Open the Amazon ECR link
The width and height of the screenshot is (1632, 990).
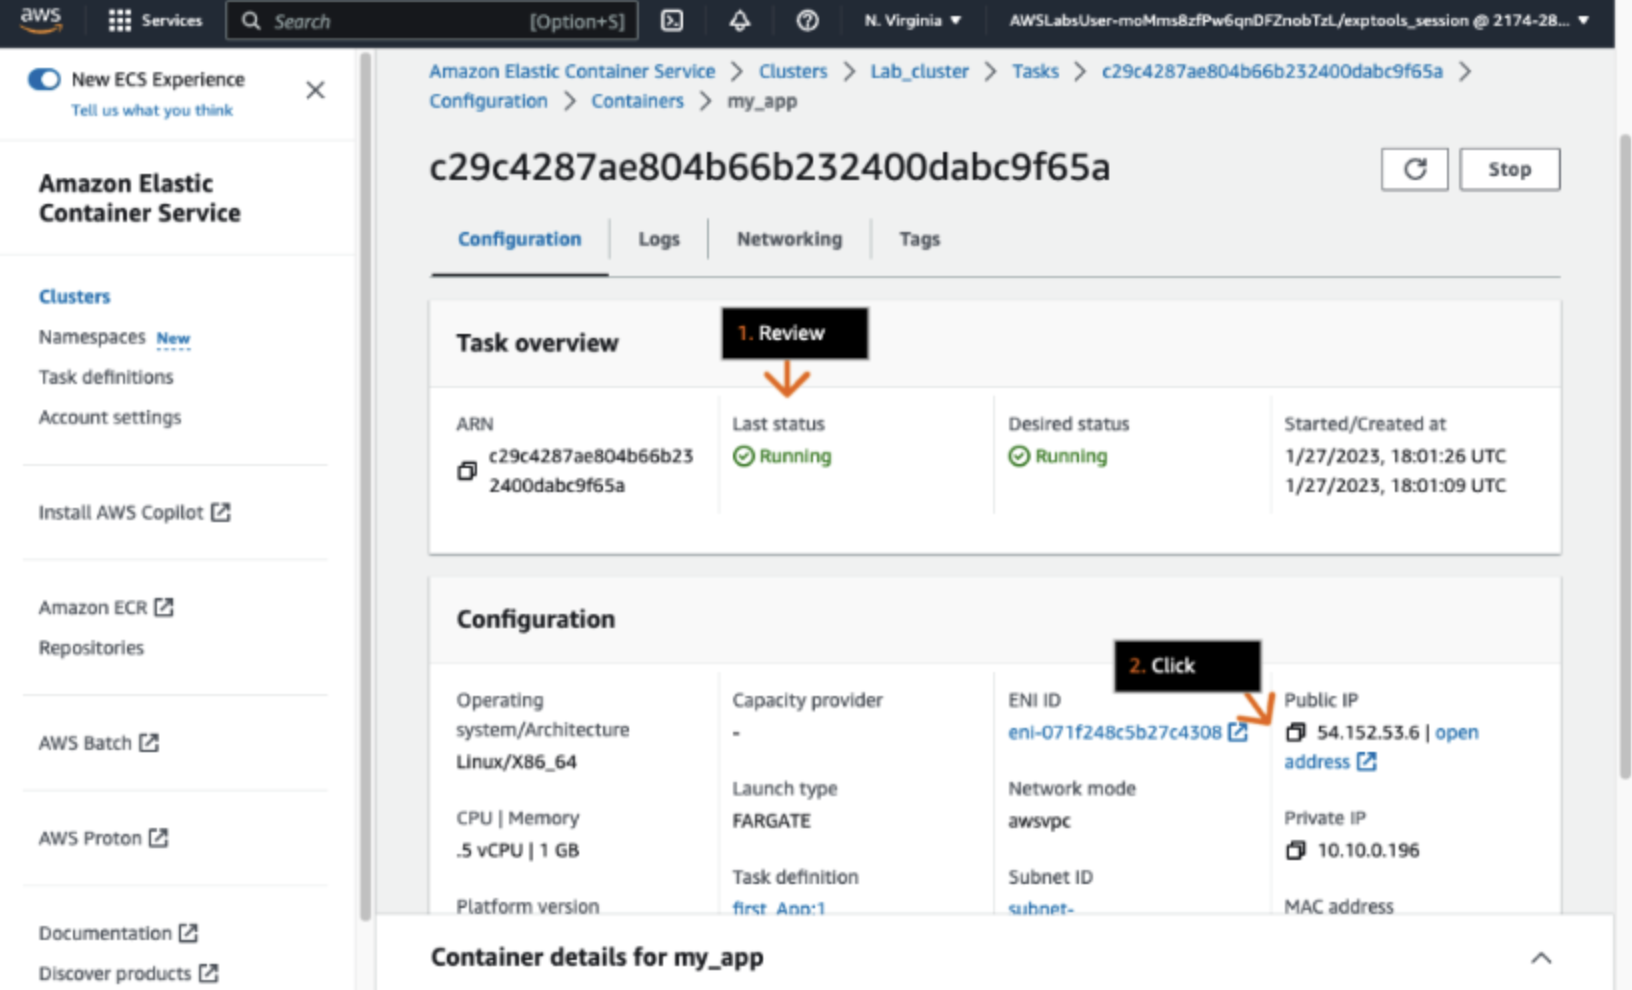click(93, 607)
